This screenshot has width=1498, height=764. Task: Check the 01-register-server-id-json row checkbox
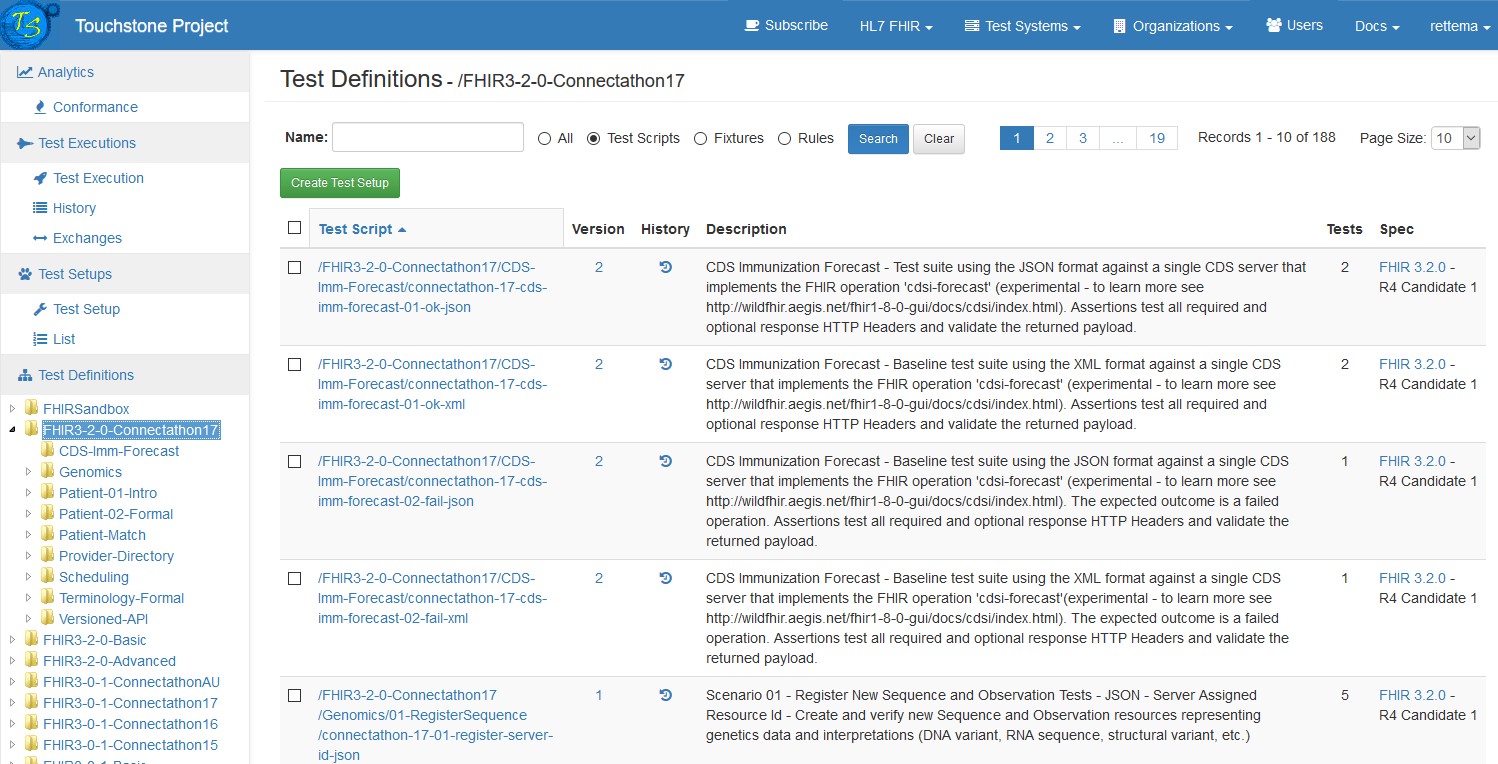pos(294,695)
